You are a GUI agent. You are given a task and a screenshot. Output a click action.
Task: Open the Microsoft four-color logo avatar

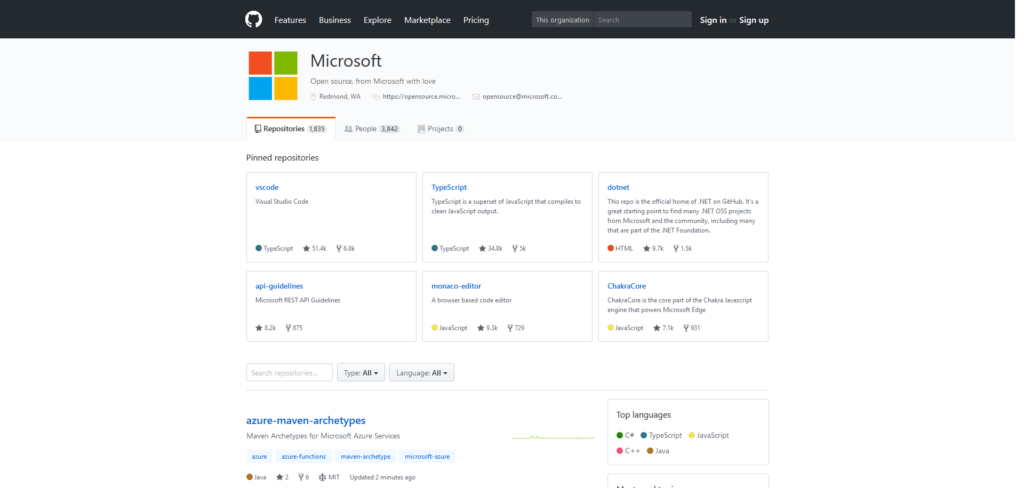pos(273,76)
